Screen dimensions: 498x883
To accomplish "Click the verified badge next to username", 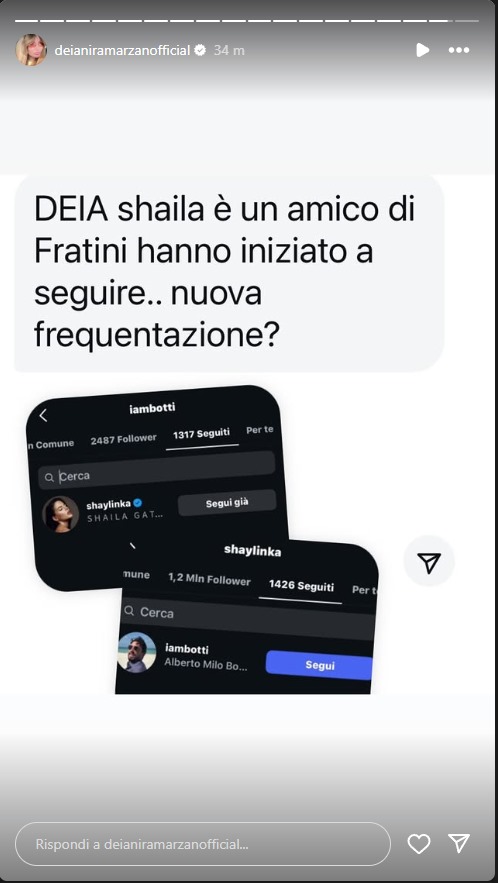I will pos(200,50).
